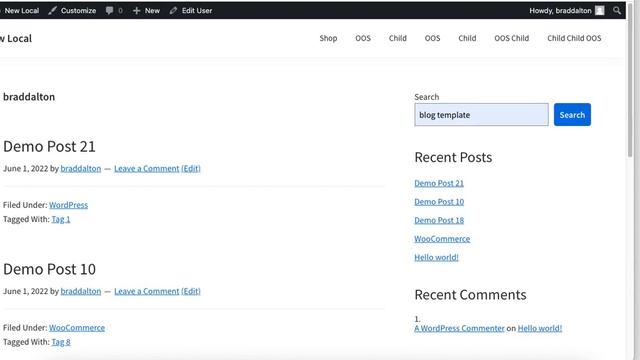Image resolution: width=640 pixels, height=360 pixels.
Task: Open the user avatar in admin bar
Action: (x=599, y=11)
